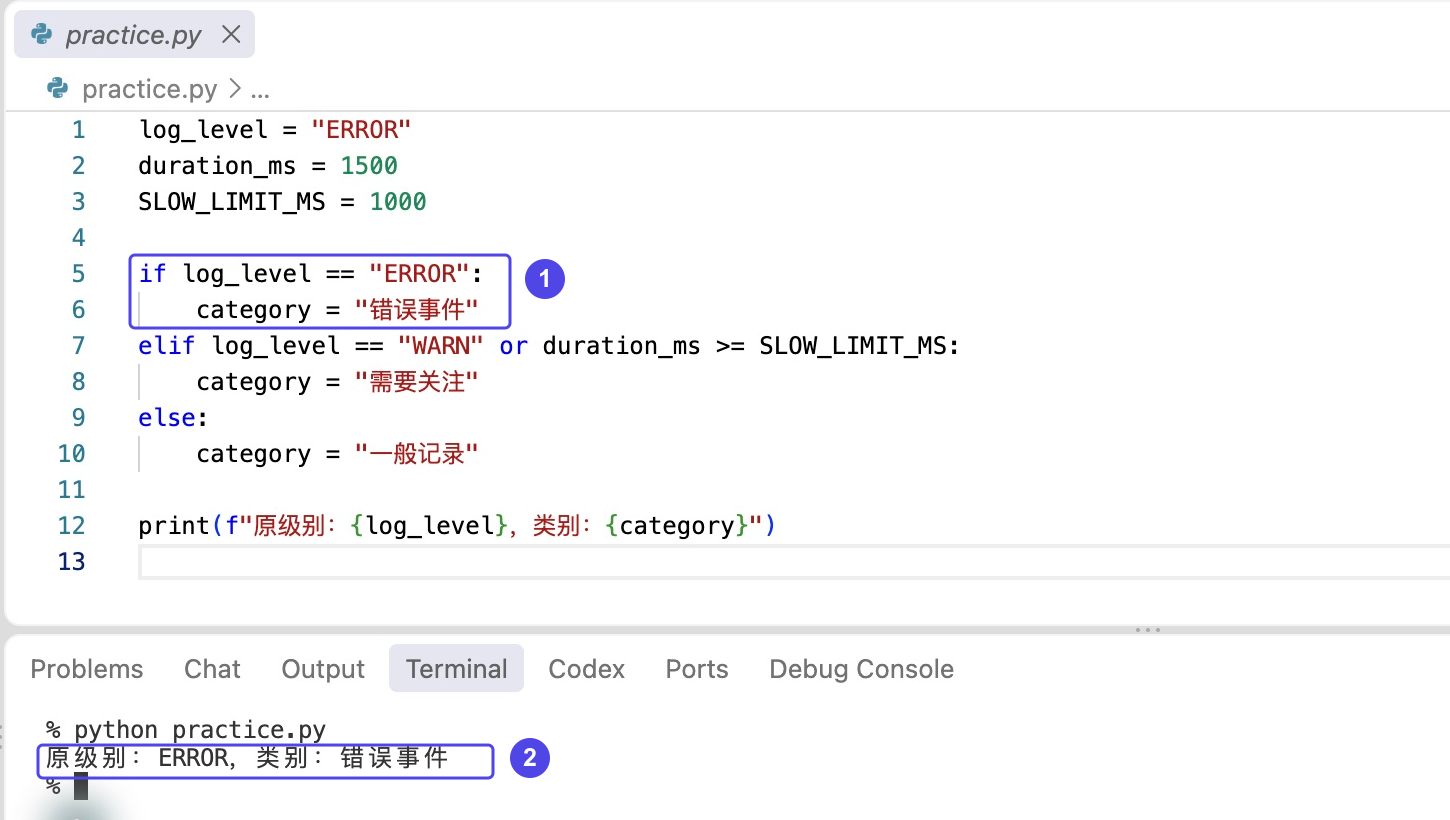Click the log_level = "ERROR" assignment line
1450x820 pixels.
275,130
